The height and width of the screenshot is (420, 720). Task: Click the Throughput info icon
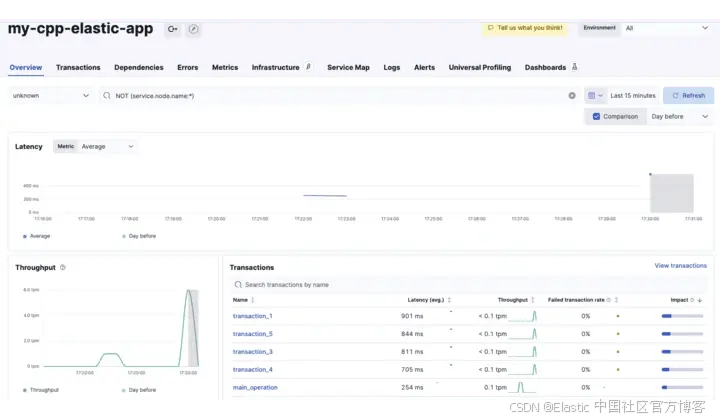point(63,267)
